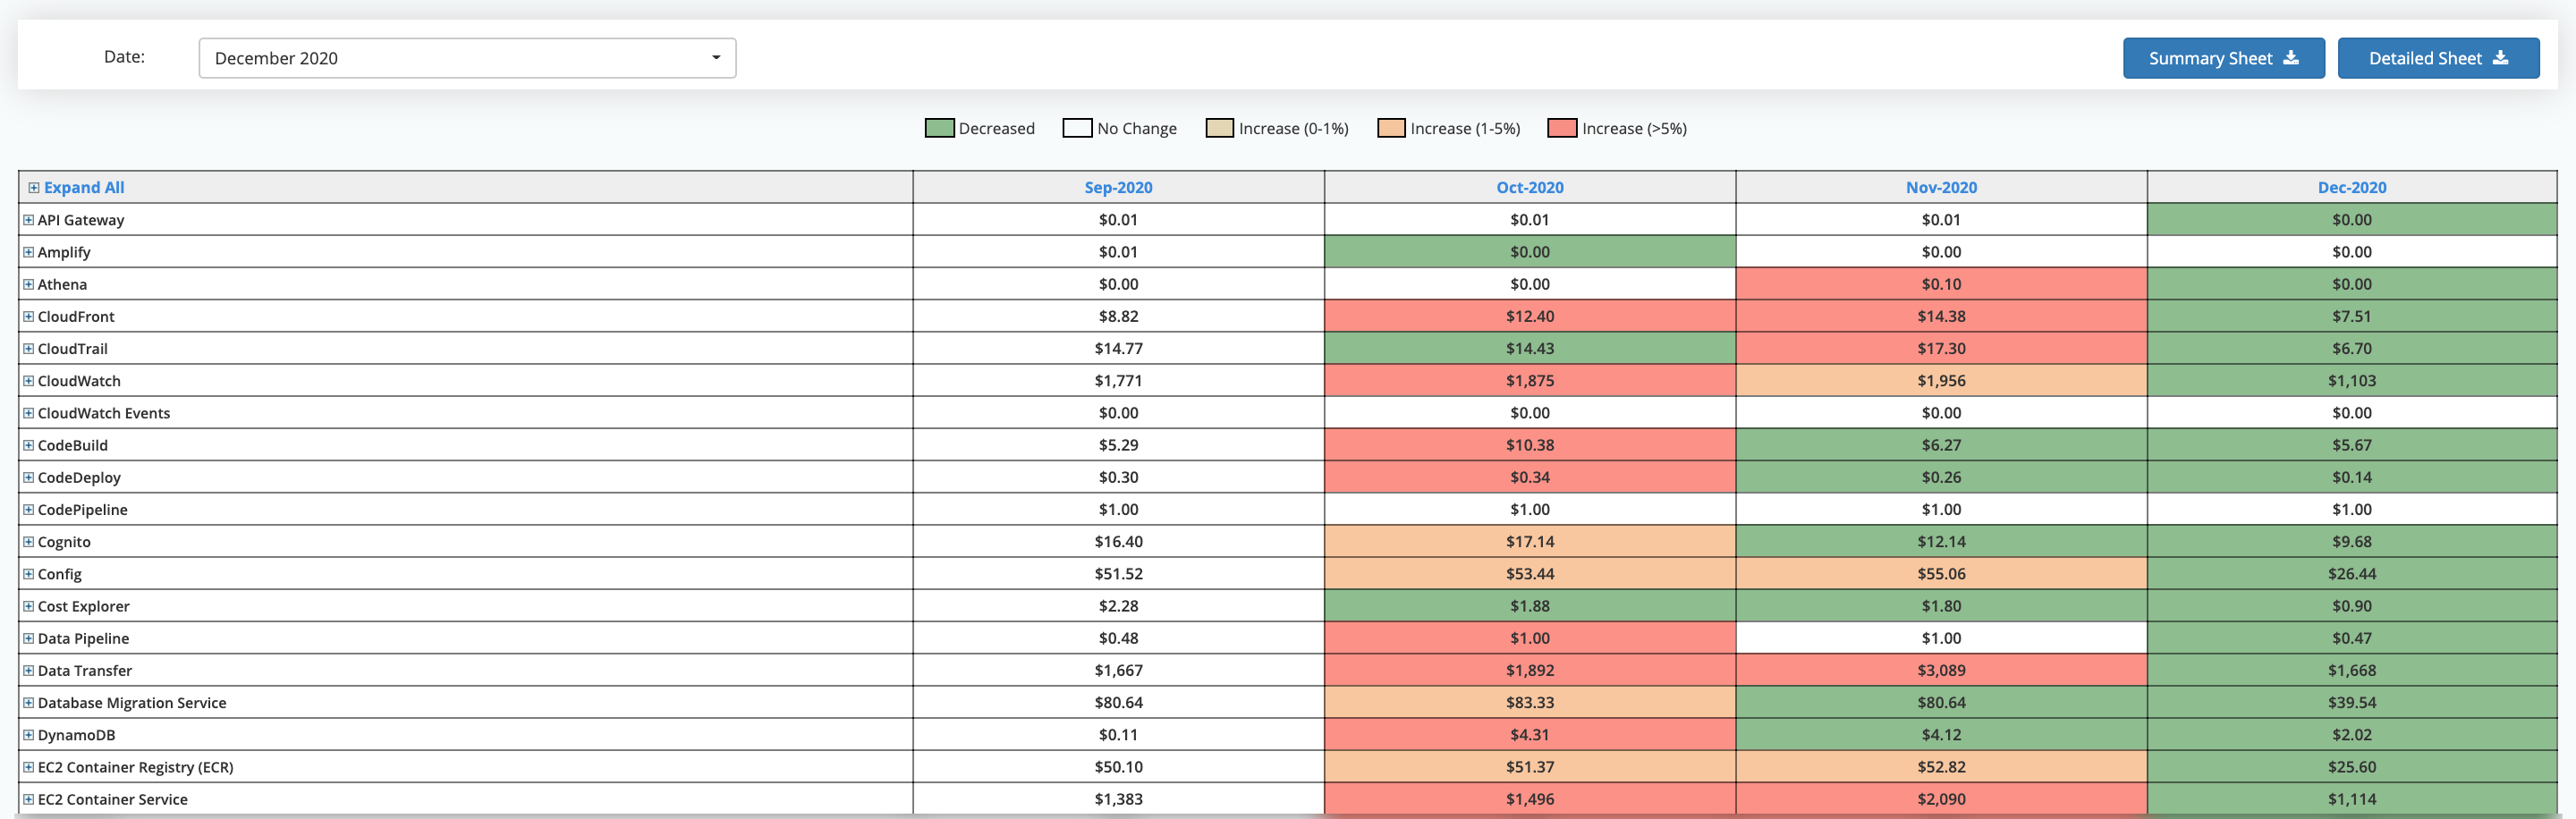The width and height of the screenshot is (2576, 819).
Task: Select CodeBuild Oct-2020 cost $10.38
Action: pyautogui.click(x=1530, y=445)
